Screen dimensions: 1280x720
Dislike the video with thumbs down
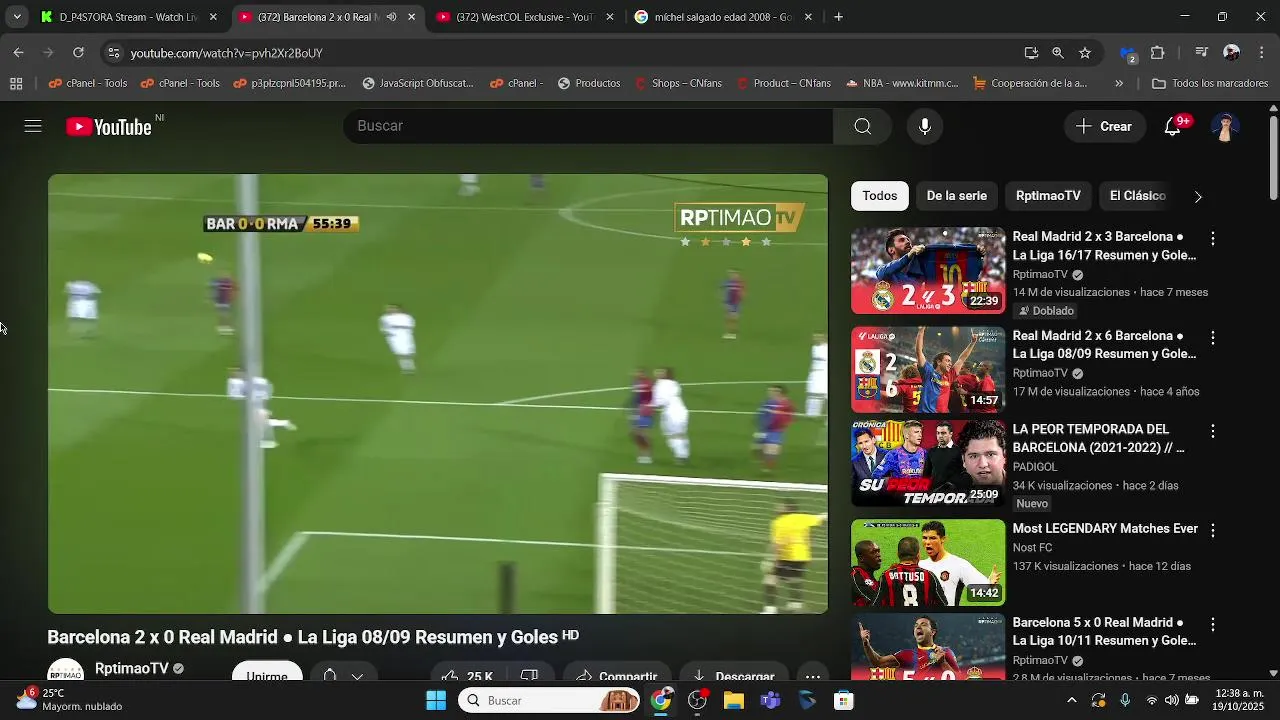(x=530, y=675)
